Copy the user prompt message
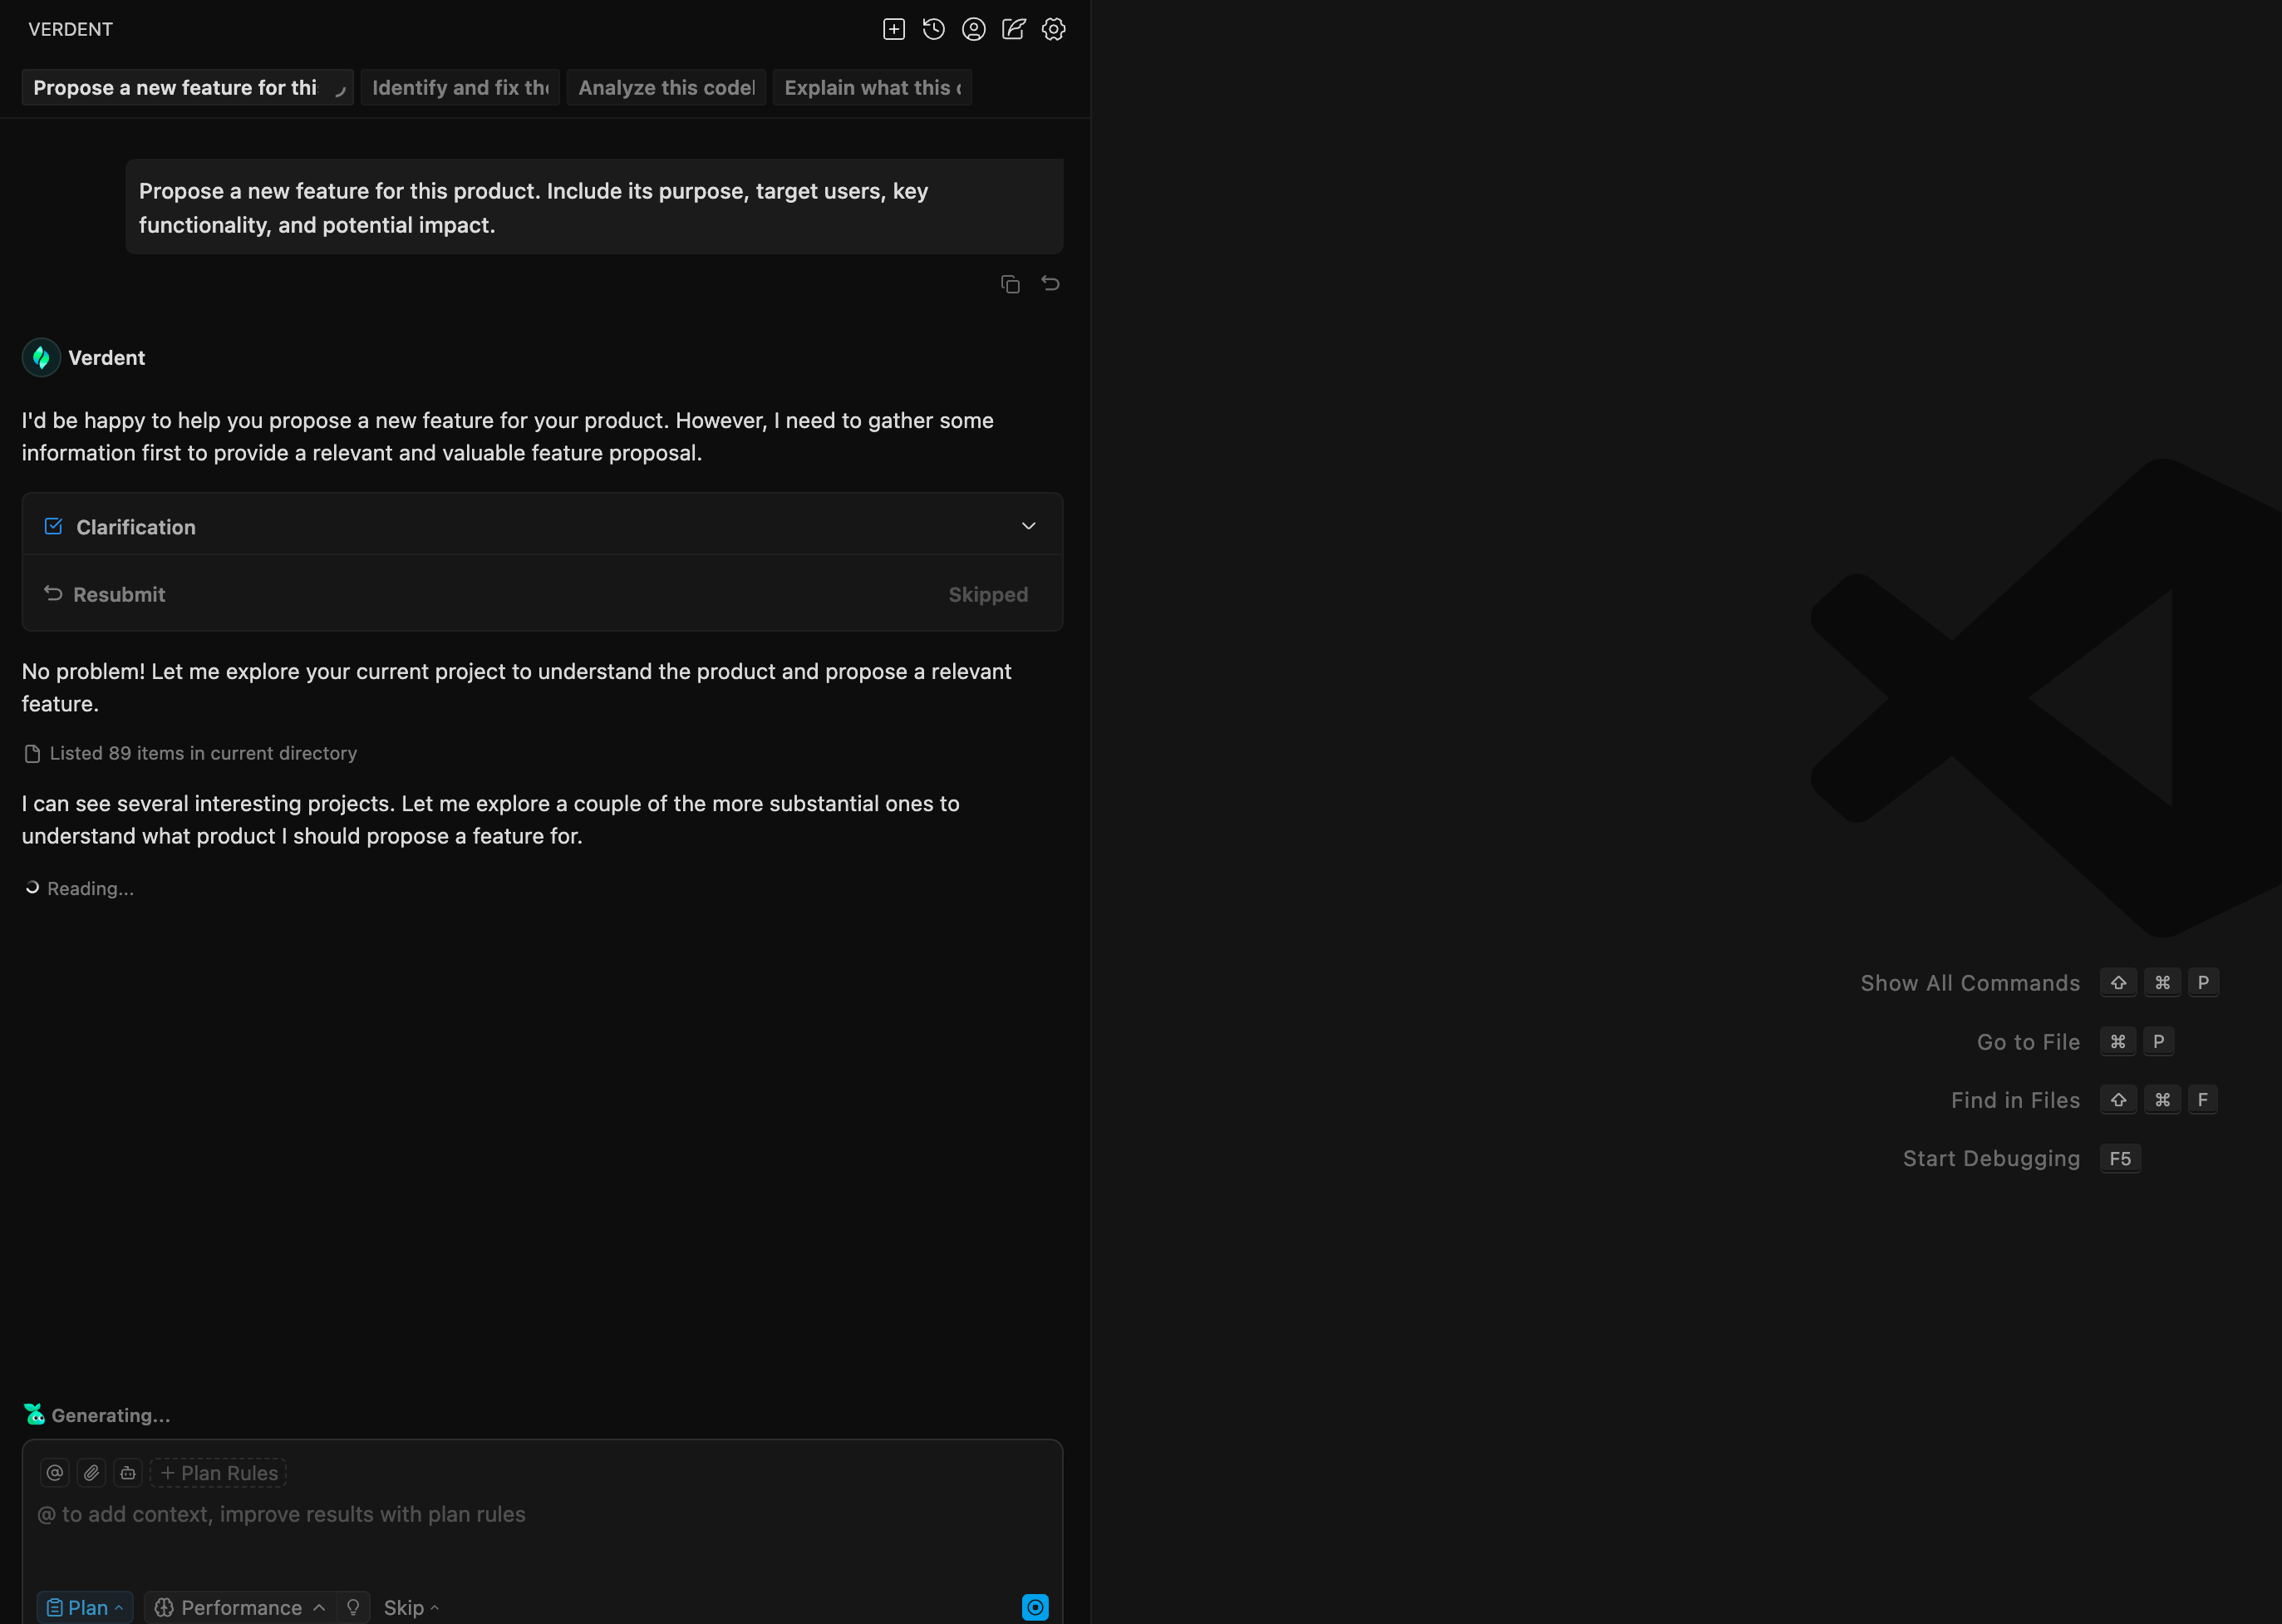 tap(1010, 284)
